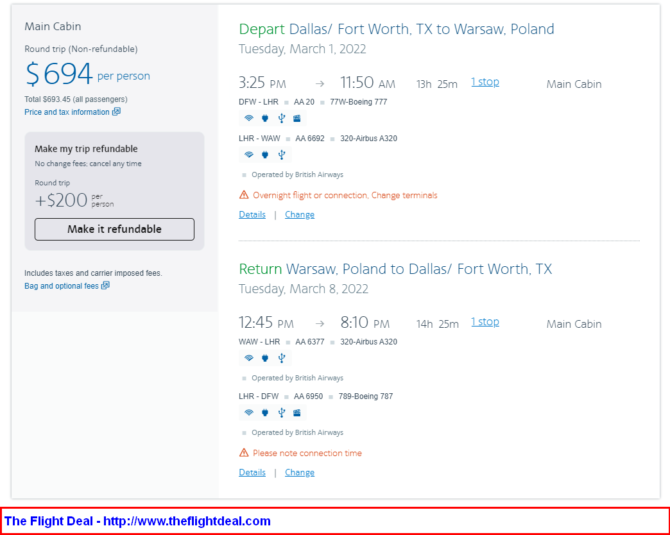Viewport: 670px width, 535px height.
Task: Click the 12:45 PM departure time
Action: [x=266, y=323]
